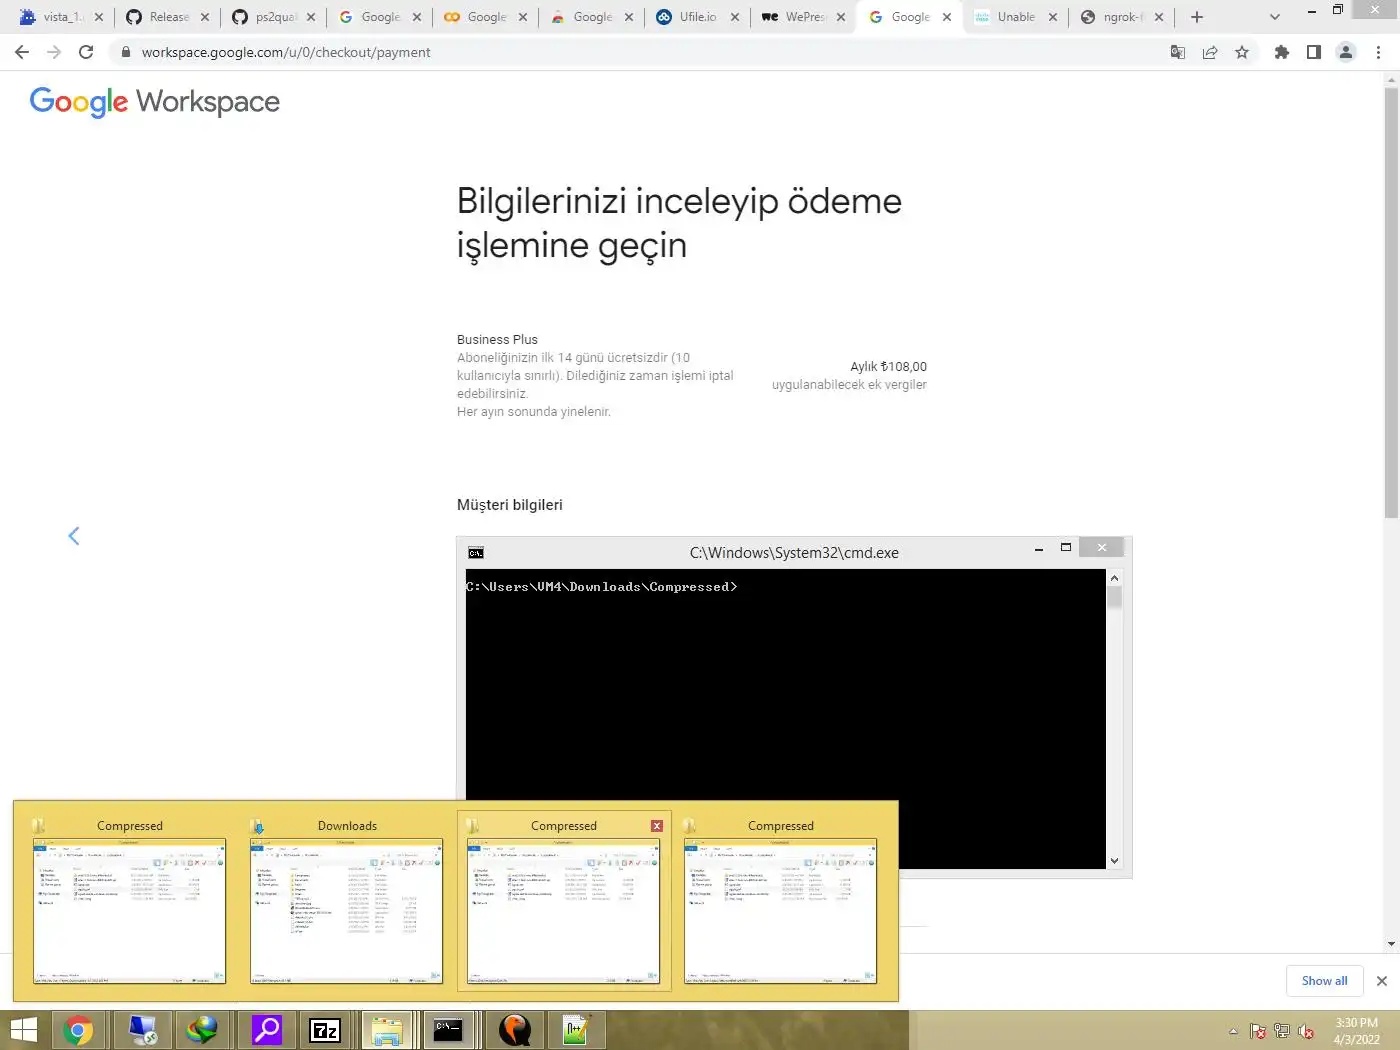Image resolution: width=1400 pixels, height=1050 pixels.
Task: Click the cmd scrollbar up arrow
Action: click(1114, 578)
